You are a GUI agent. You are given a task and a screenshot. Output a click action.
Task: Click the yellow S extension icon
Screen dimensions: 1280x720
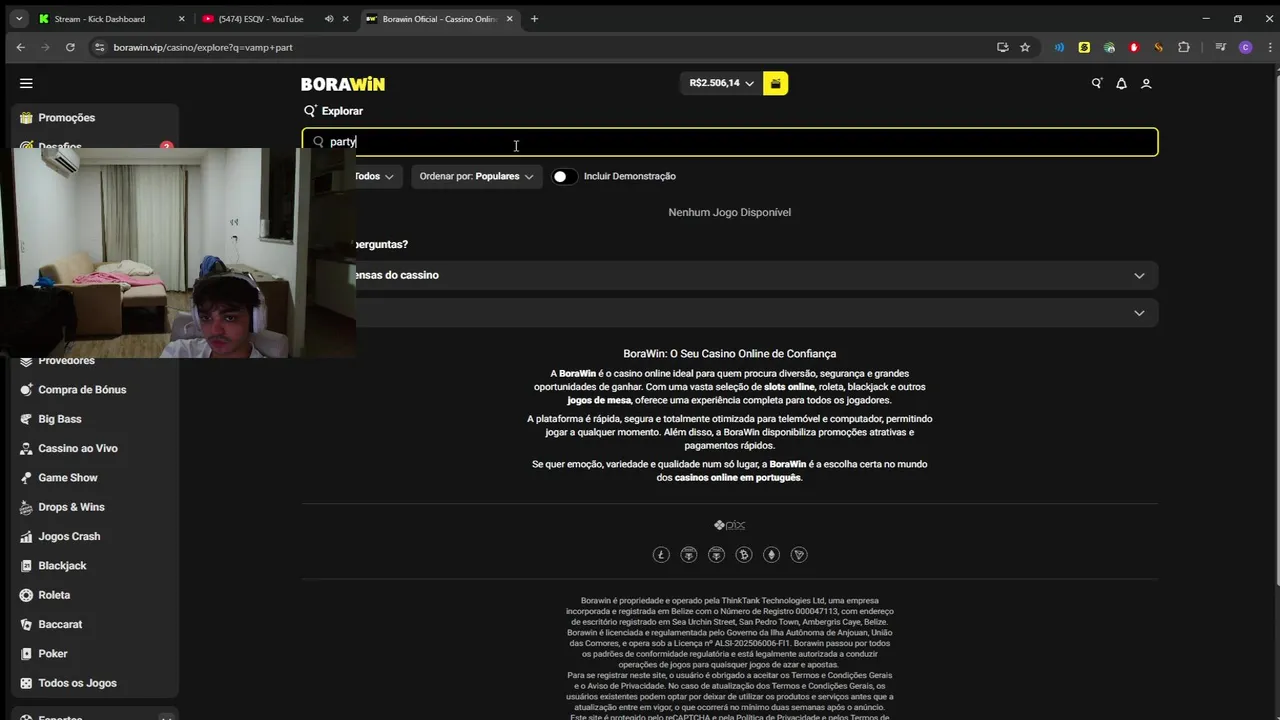pos(1084,47)
